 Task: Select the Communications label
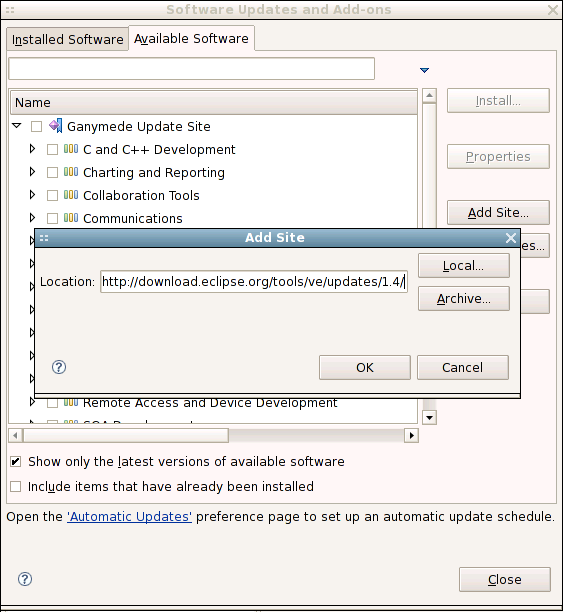click(133, 218)
